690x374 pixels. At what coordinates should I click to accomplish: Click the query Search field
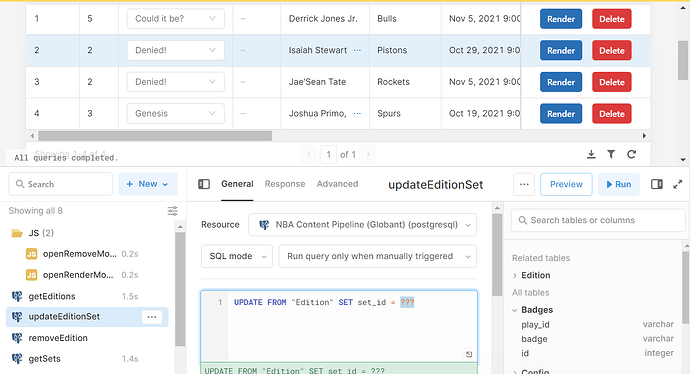61,184
